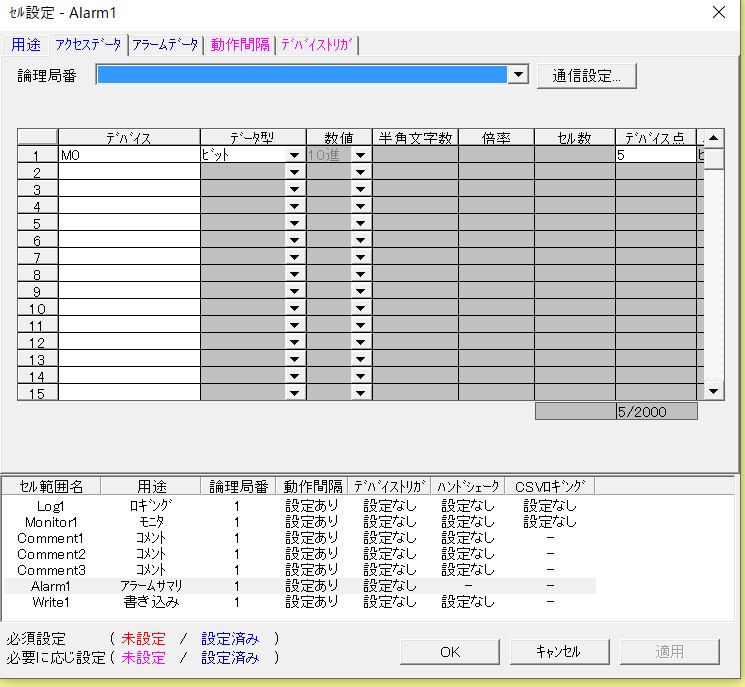
Task: Select row header 2 in device table
Action: (37, 172)
